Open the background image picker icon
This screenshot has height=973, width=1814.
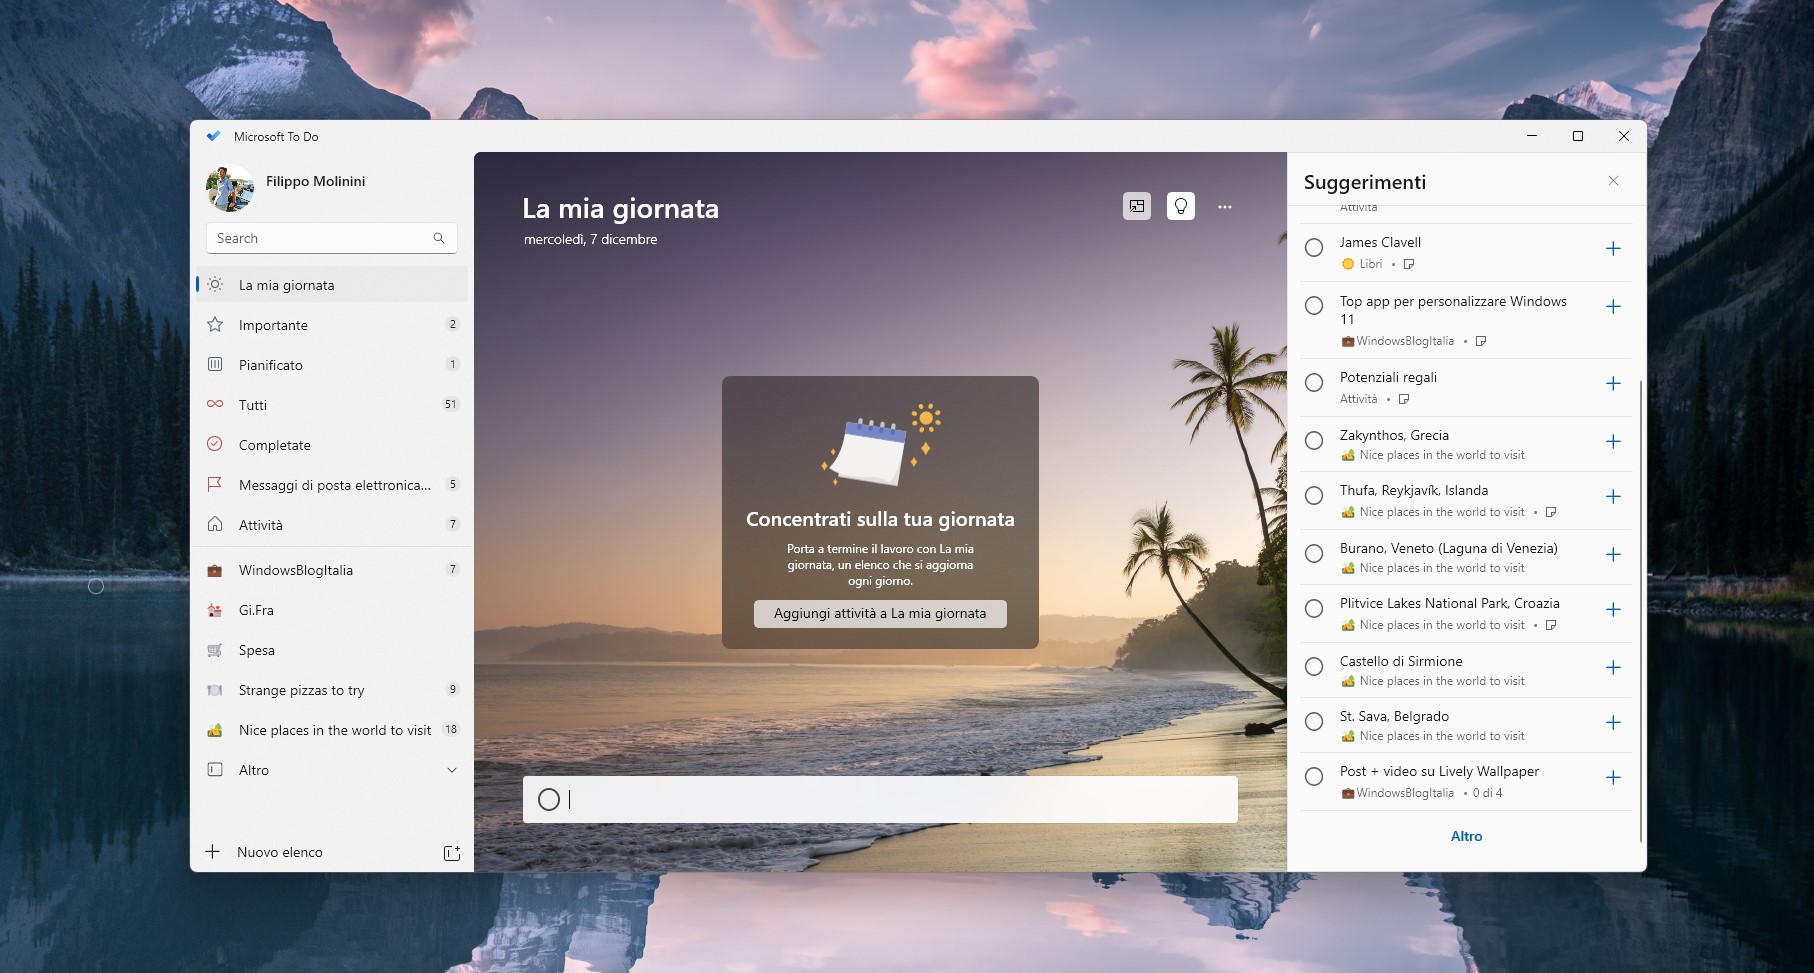point(1137,206)
